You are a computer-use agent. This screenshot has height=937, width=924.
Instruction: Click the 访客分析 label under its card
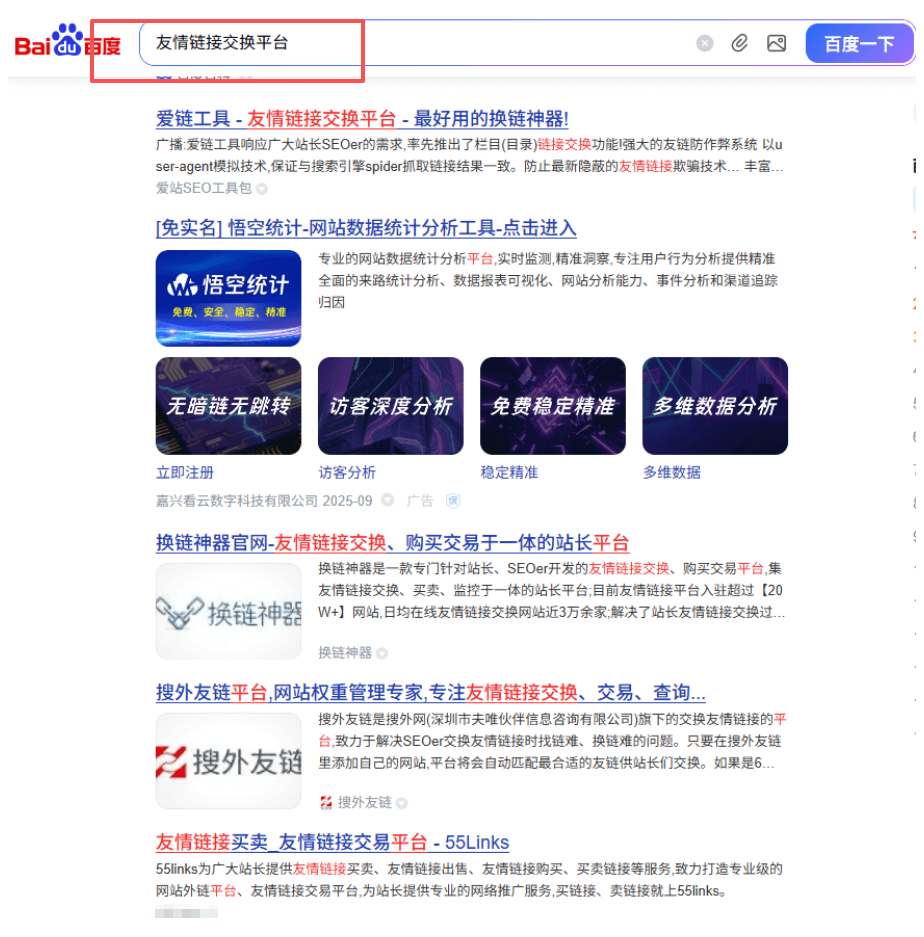[x=346, y=472]
